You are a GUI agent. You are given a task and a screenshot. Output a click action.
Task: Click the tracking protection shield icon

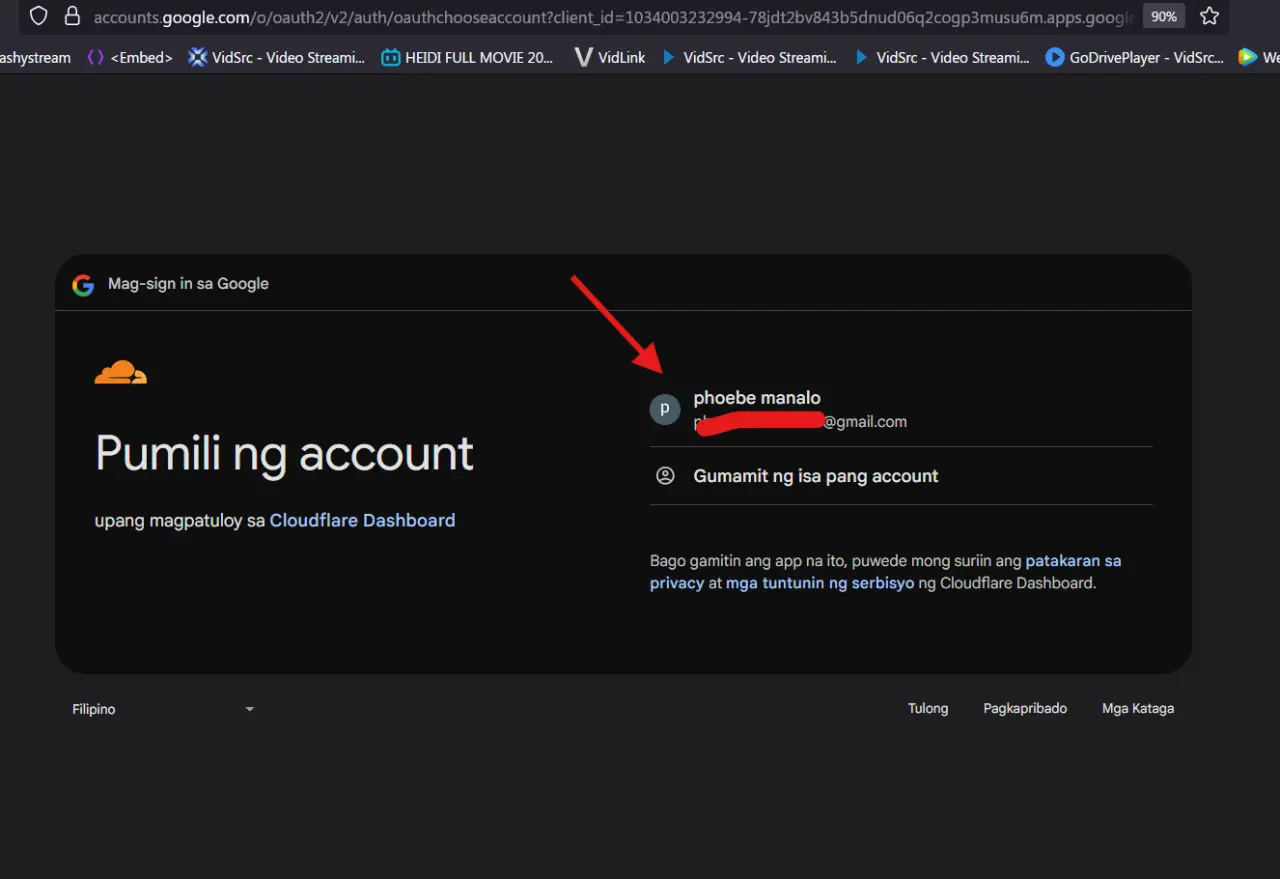[x=38, y=16]
